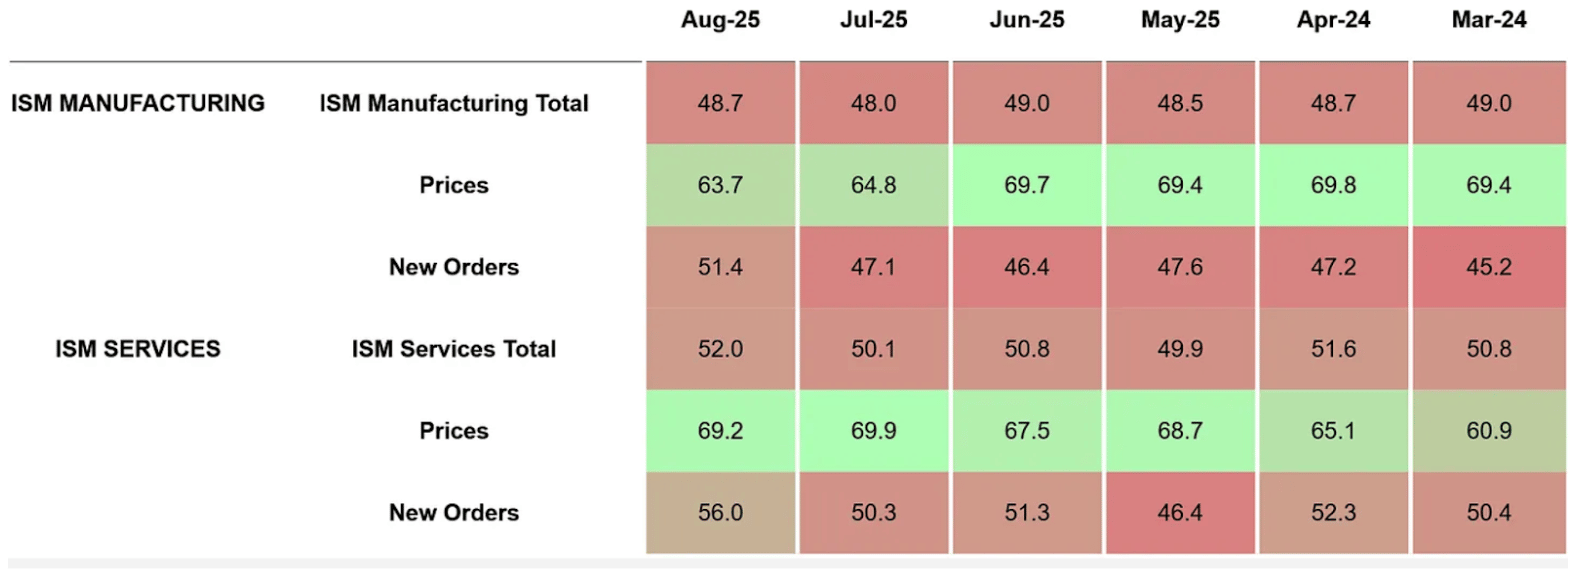This screenshot has width=1574, height=582.
Task: Click the Apr-24 column header
Action: [1333, 20]
